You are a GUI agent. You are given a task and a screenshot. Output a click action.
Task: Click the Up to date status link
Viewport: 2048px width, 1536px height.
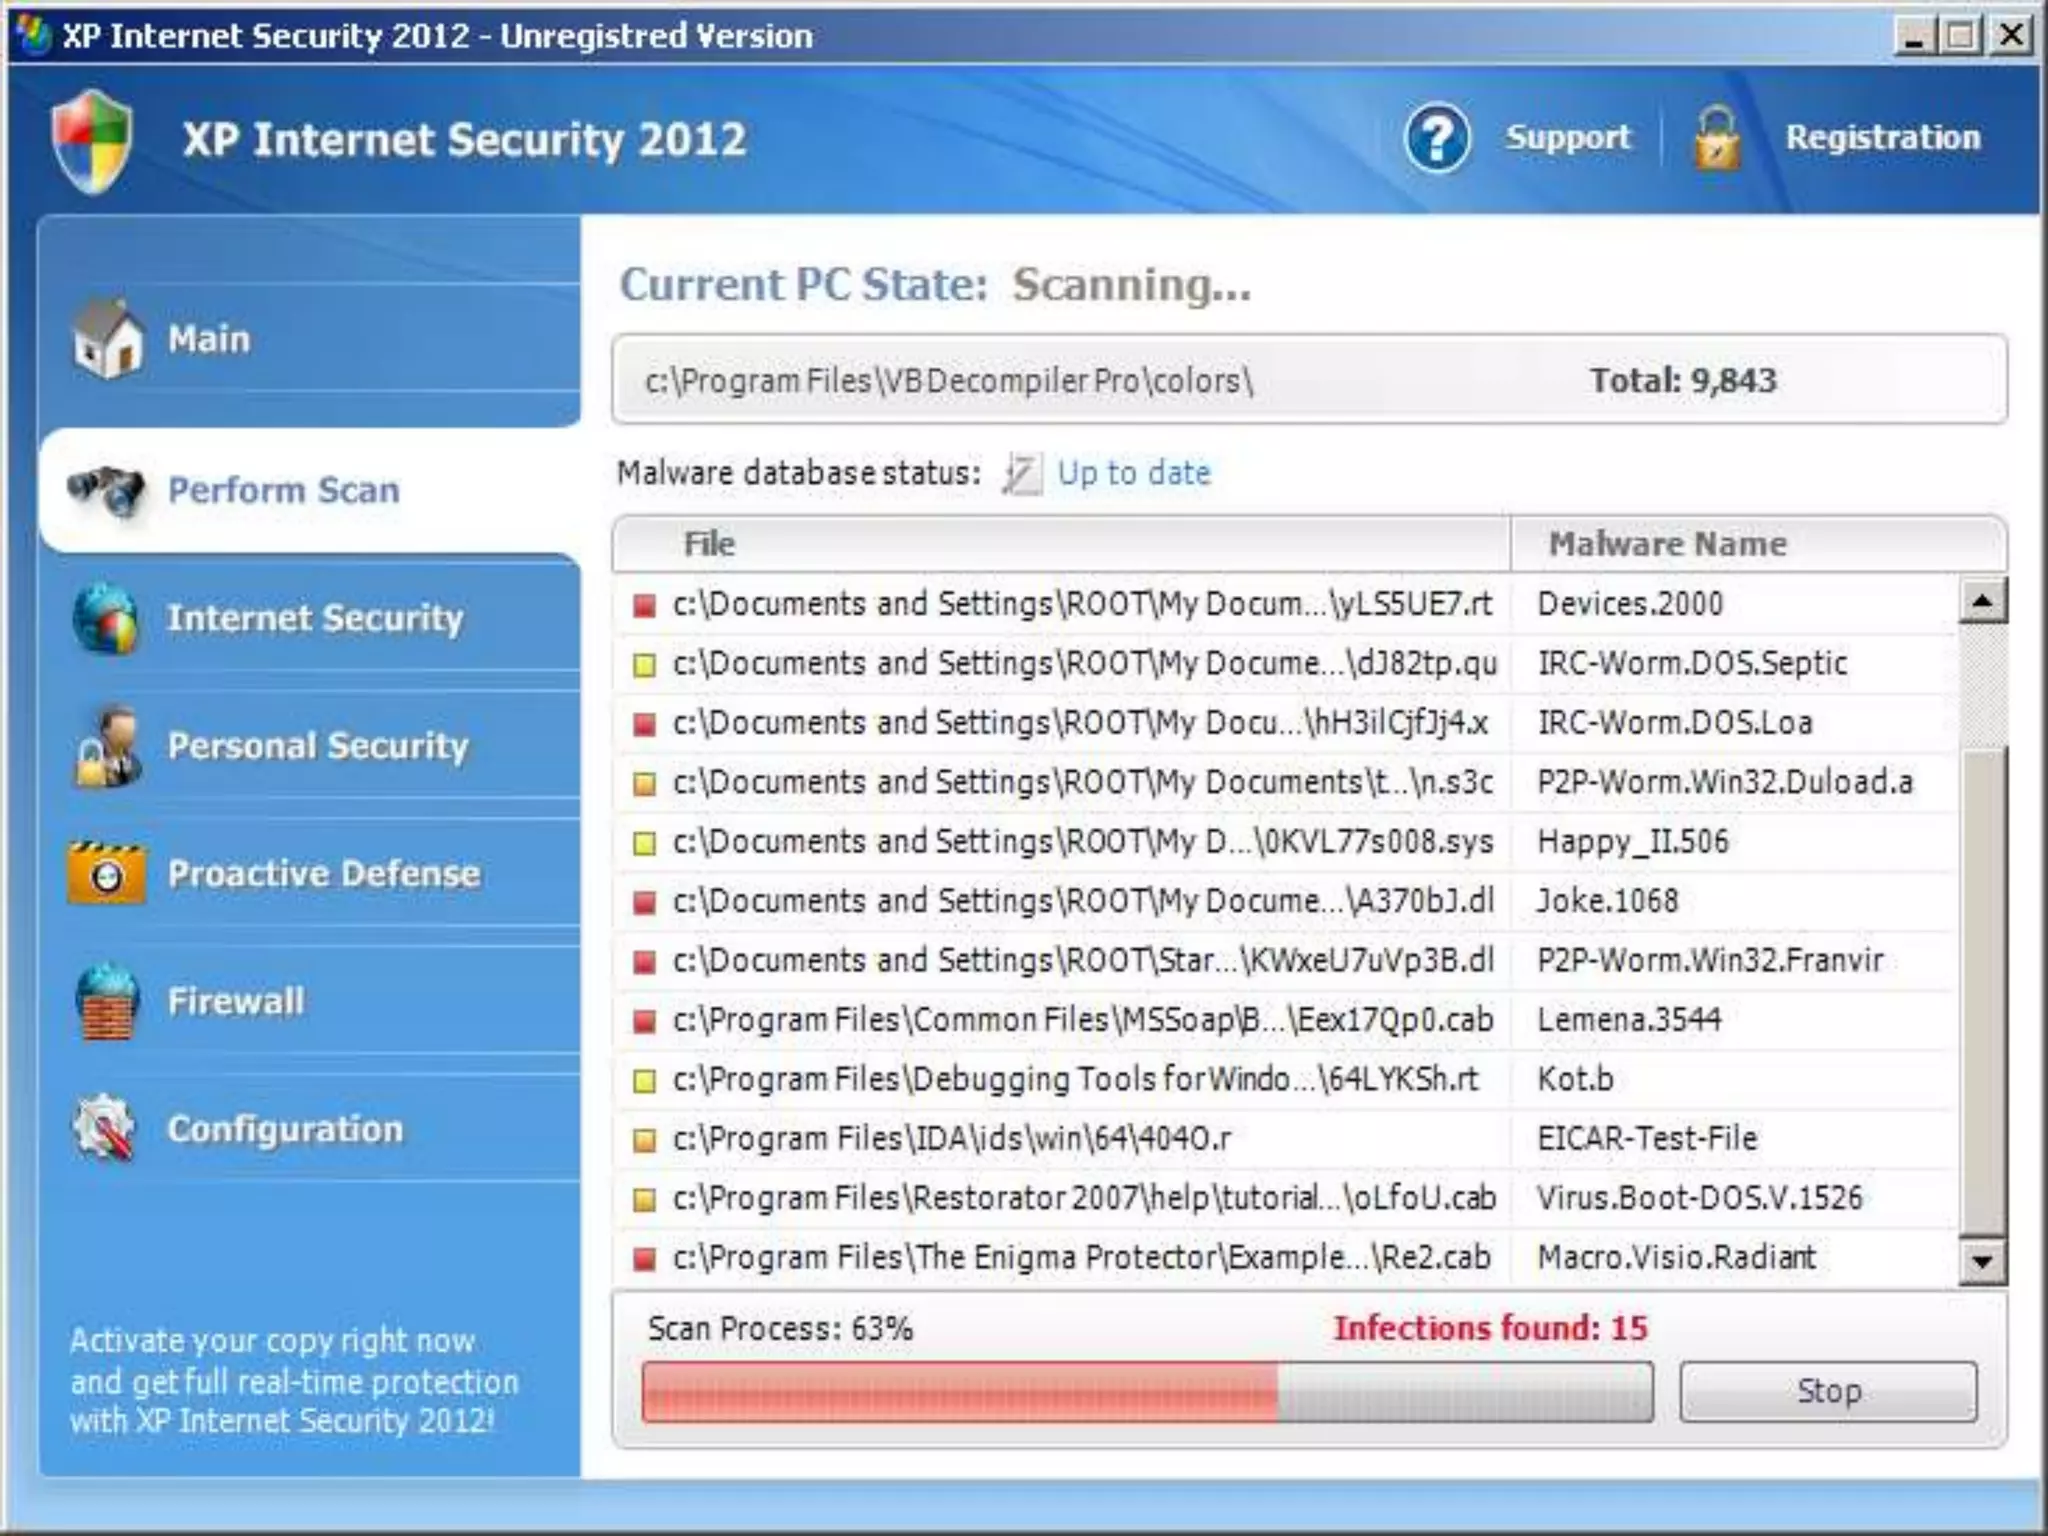[1133, 473]
